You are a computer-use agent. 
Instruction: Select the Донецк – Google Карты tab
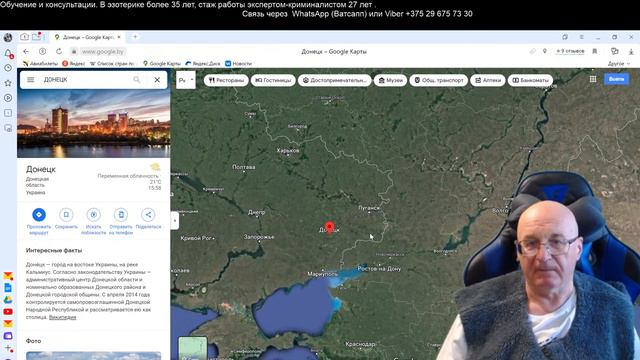[88, 37]
